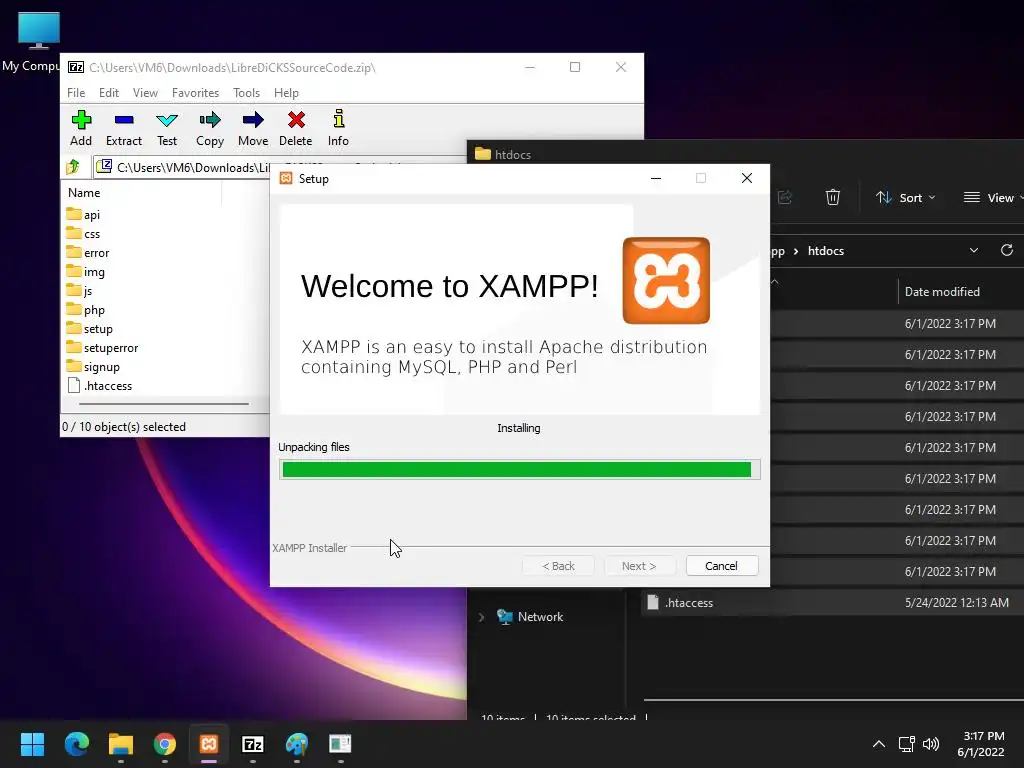
Task: Click the last taskbar icon with teal window
Action: [x=340, y=744]
